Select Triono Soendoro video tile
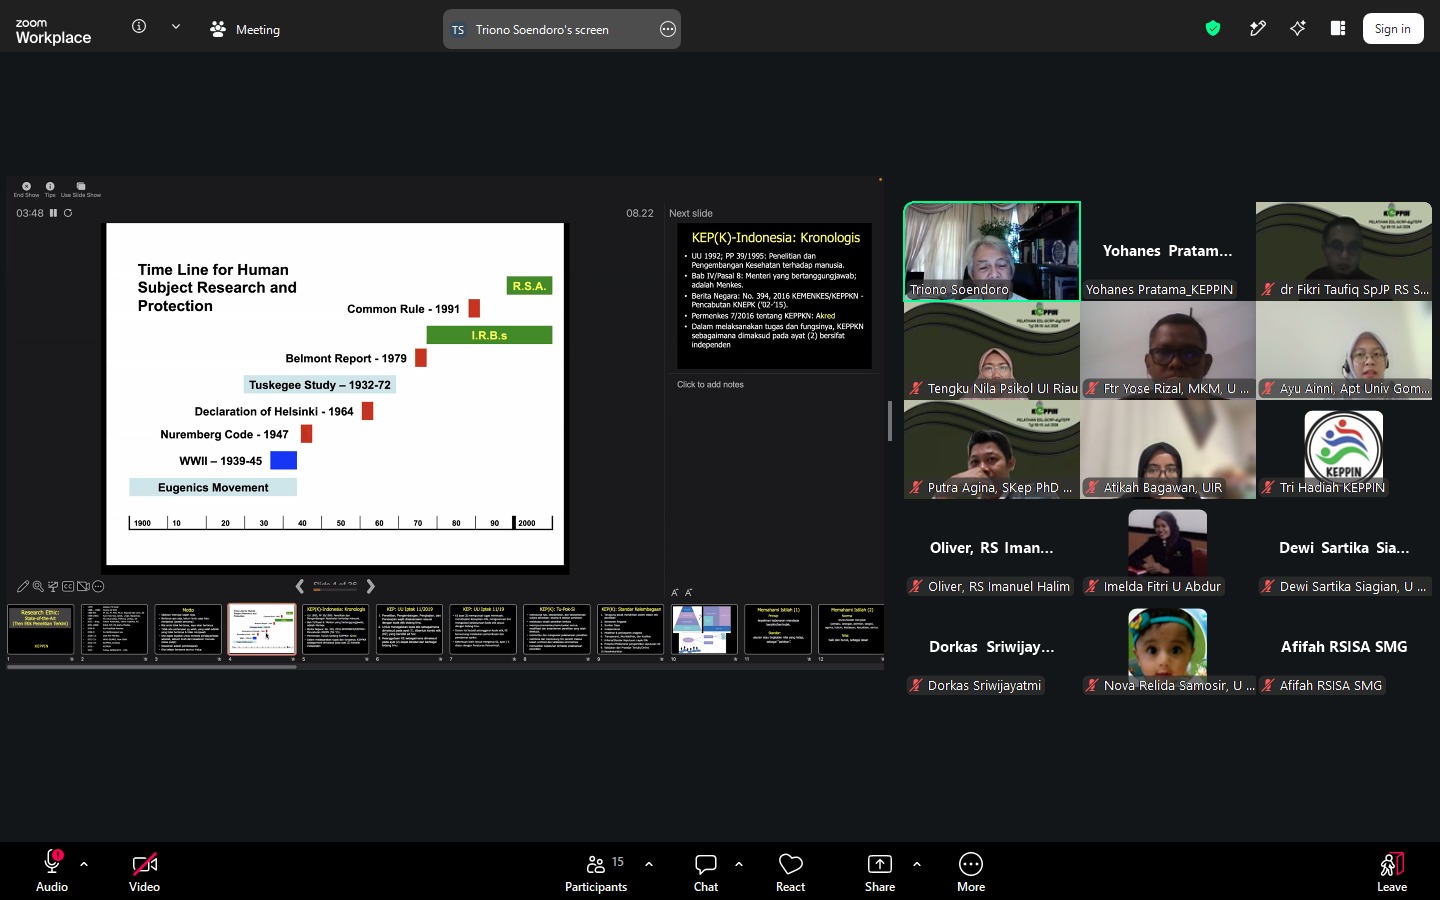The width and height of the screenshot is (1440, 900). coord(992,251)
